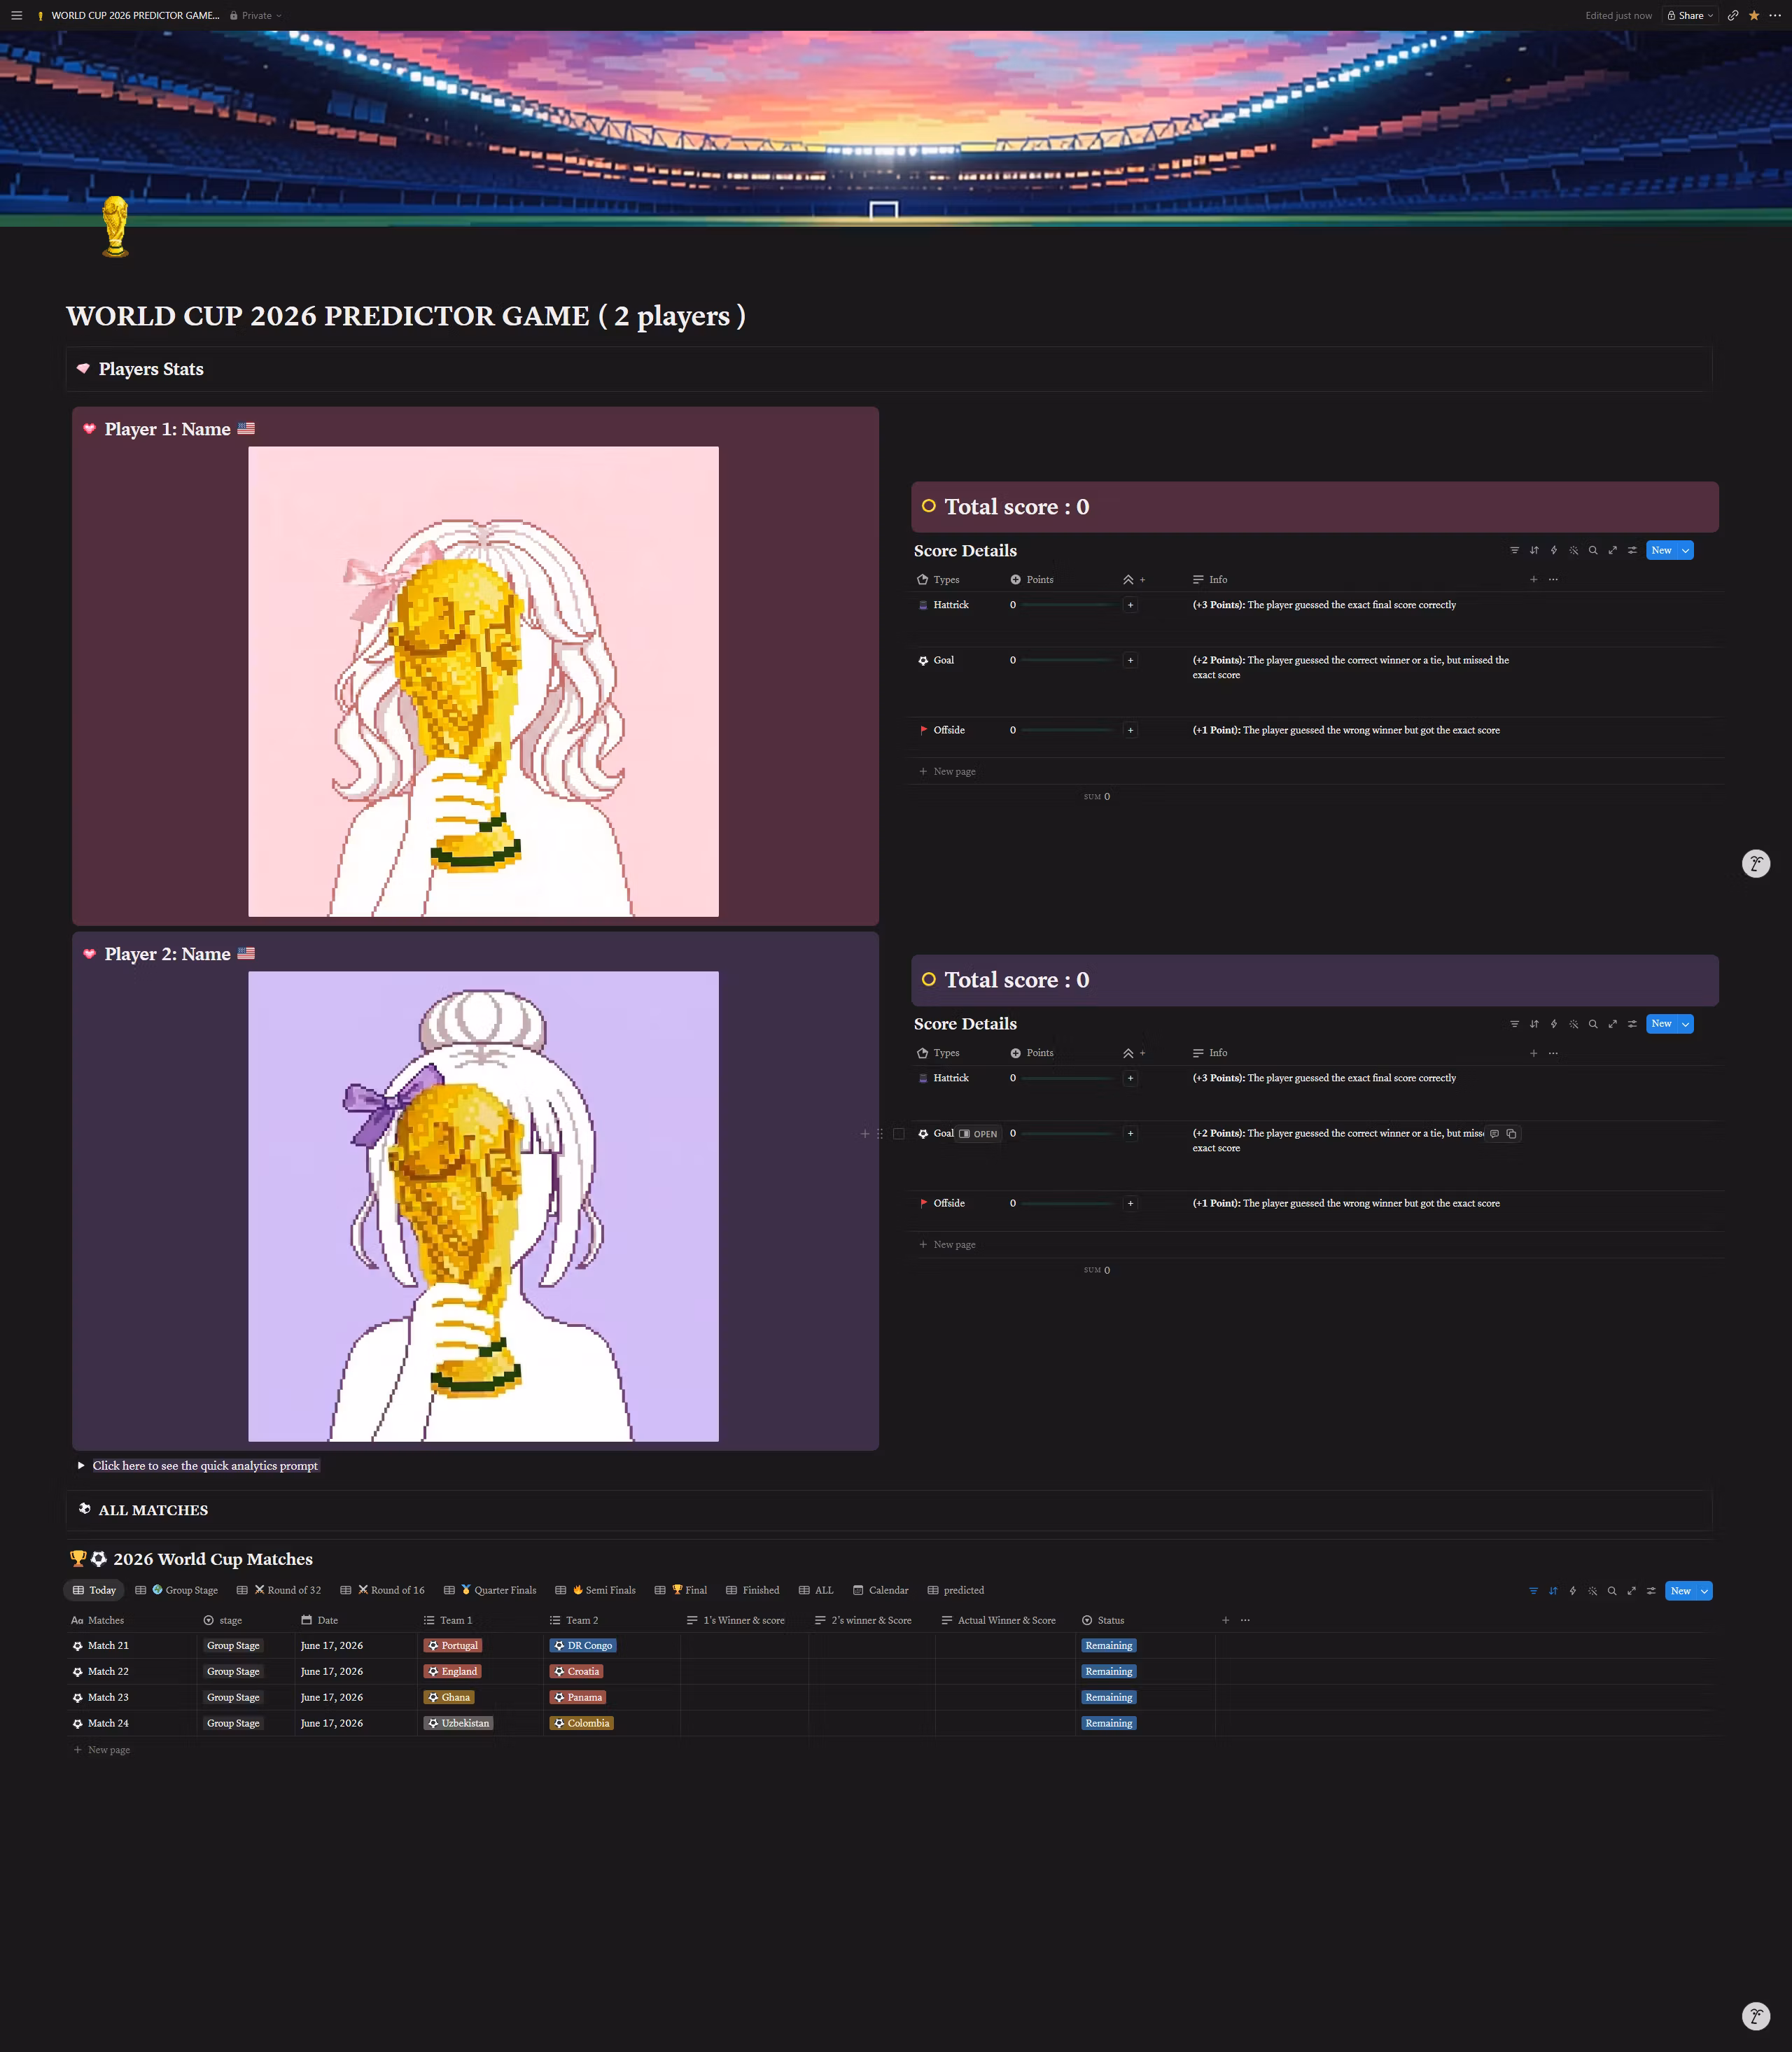Switch to predicted view tab
1792x2052 pixels.
click(x=956, y=1590)
